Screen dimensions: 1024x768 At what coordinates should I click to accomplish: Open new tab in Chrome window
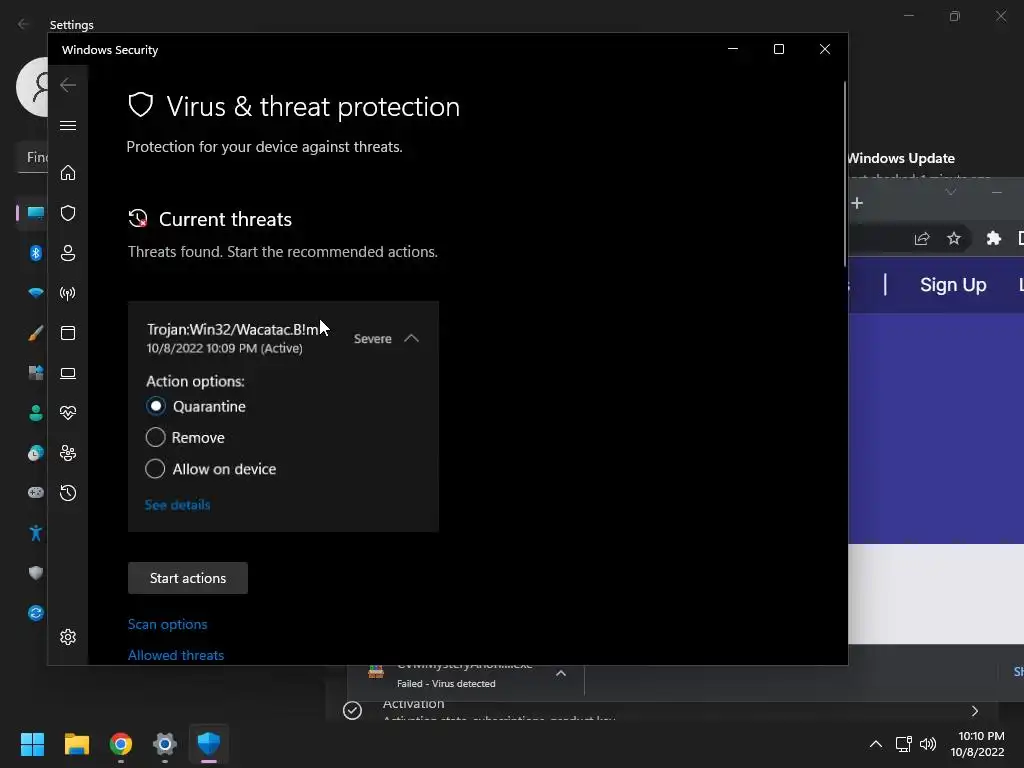click(x=857, y=203)
